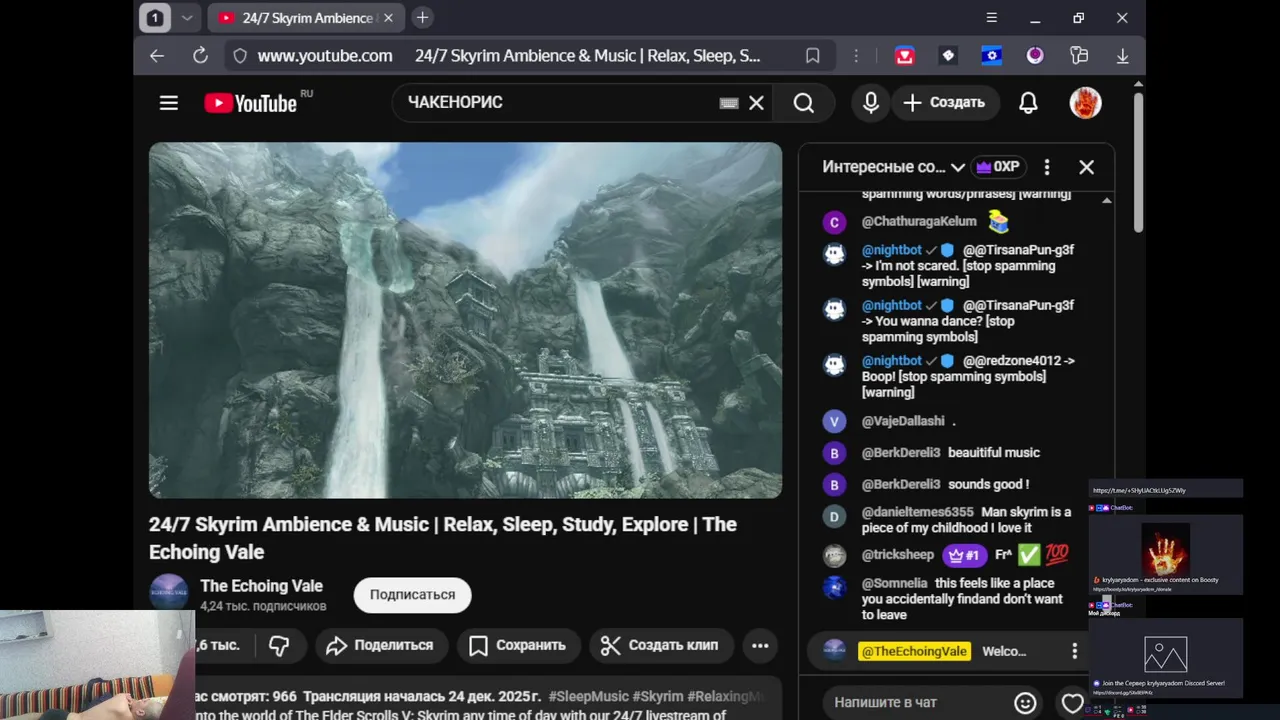Run the search with the magnifier button
Viewport: 1280px width, 720px height.
(804, 103)
